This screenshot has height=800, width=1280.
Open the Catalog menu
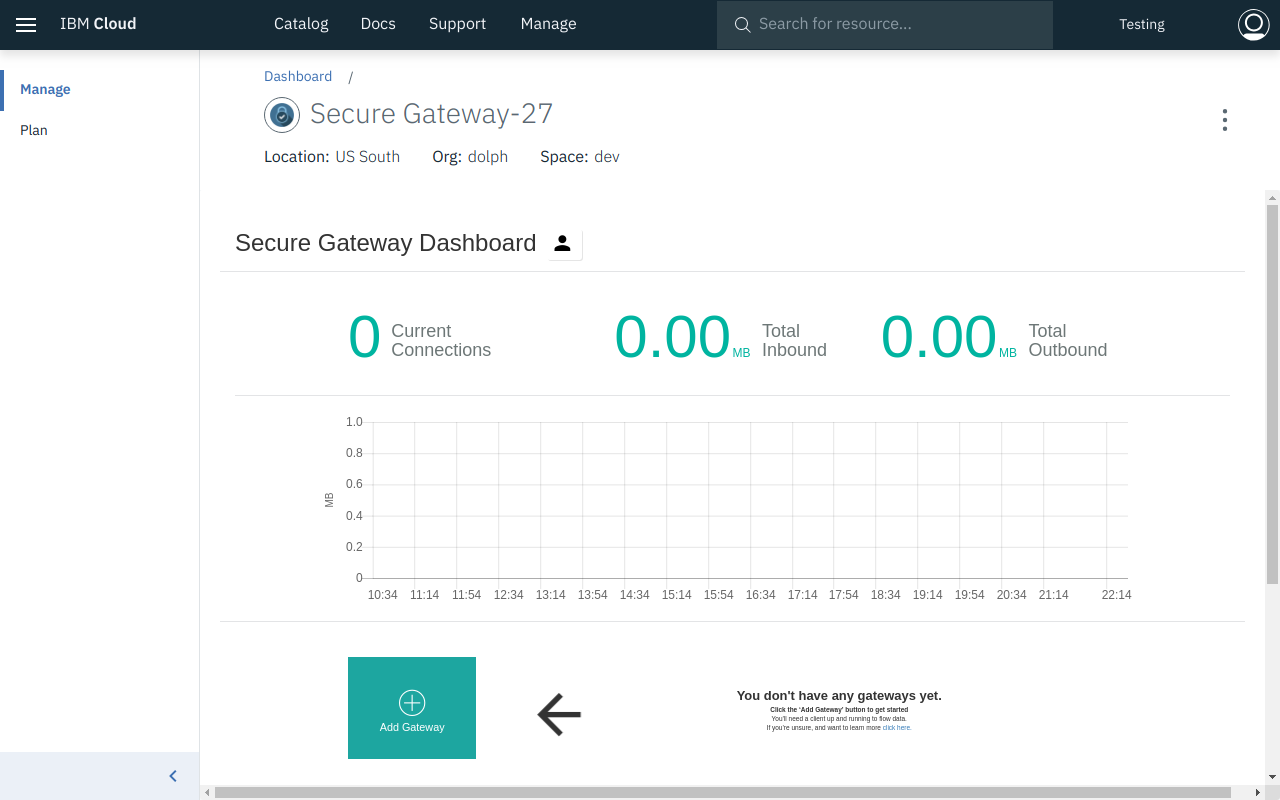[x=301, y=24]
